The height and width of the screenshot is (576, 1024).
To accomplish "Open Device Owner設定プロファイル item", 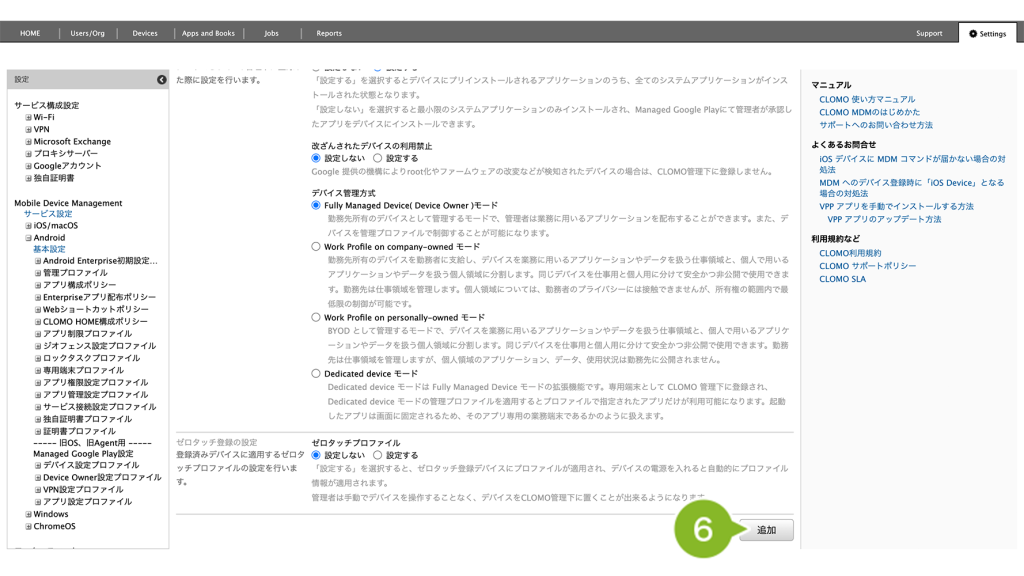I will coord(102,478).
